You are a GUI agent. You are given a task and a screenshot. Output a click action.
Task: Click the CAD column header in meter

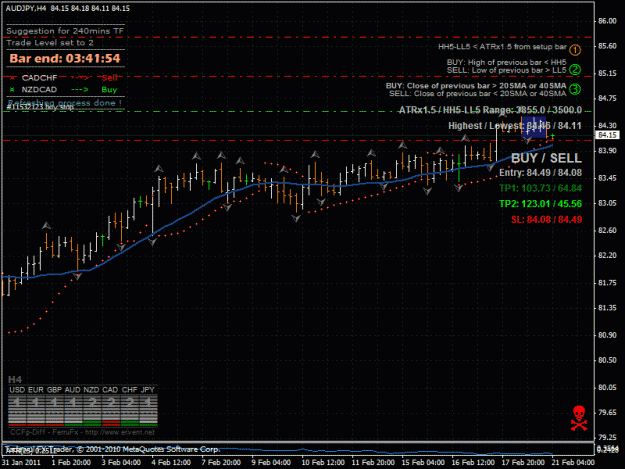point(110,390)
